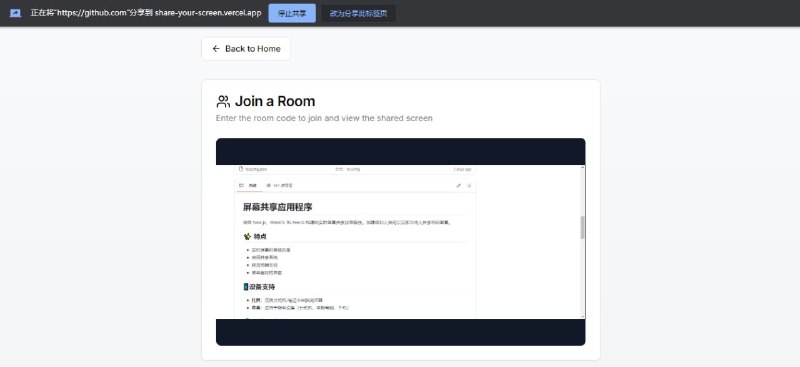Click the scrollbar thumb inside the shared screen

[583, 227]
